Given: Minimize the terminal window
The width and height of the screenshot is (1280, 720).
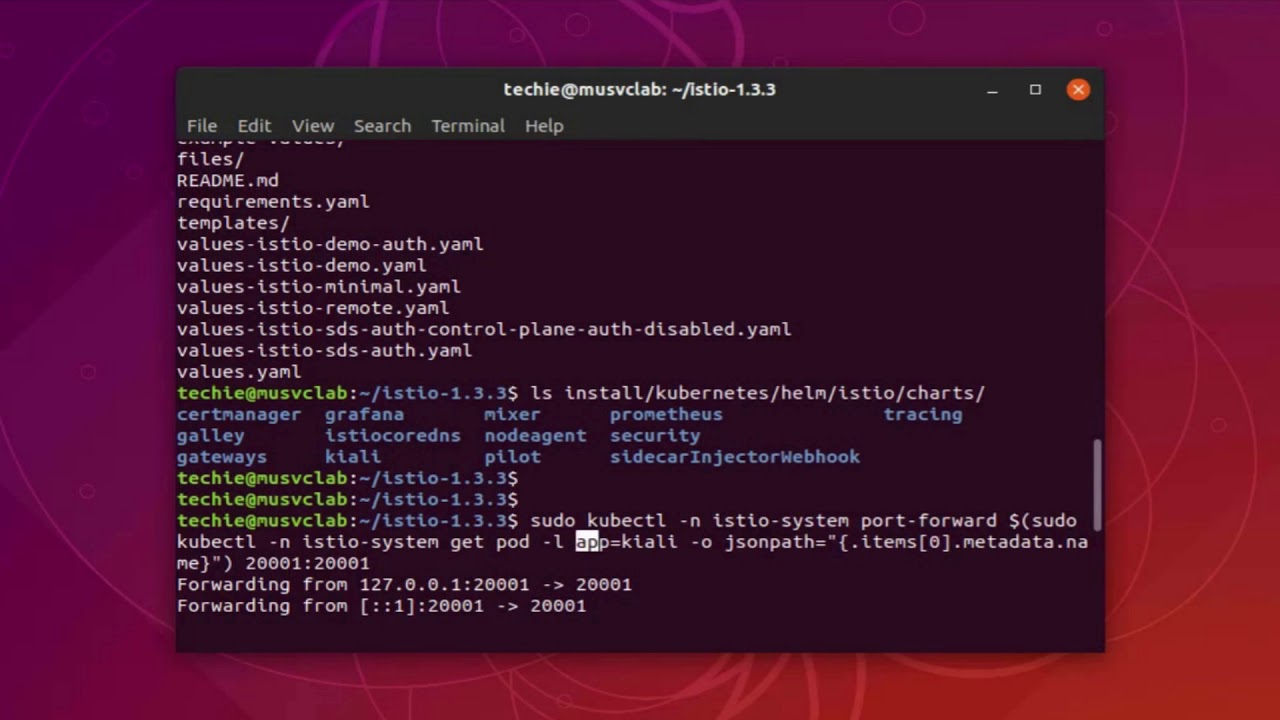Looking at the screenshot, I should 992,90.
